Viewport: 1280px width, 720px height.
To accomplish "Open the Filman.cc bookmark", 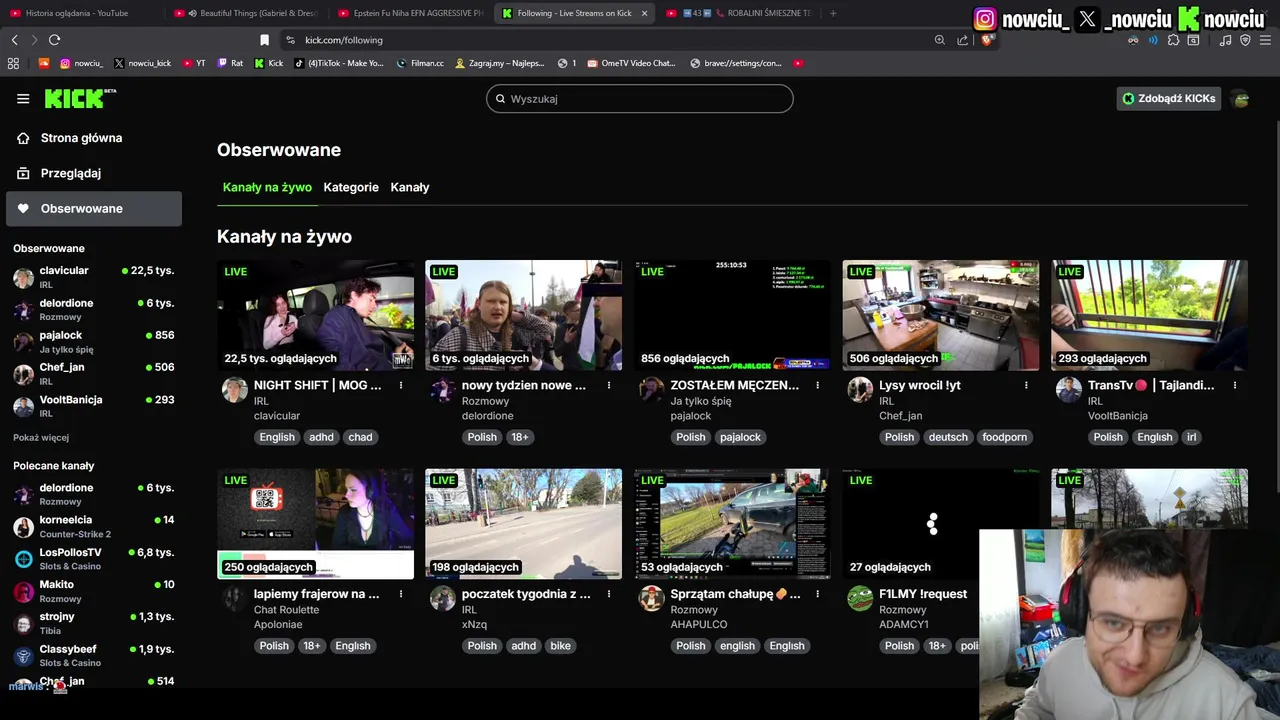I will (420, 63).
